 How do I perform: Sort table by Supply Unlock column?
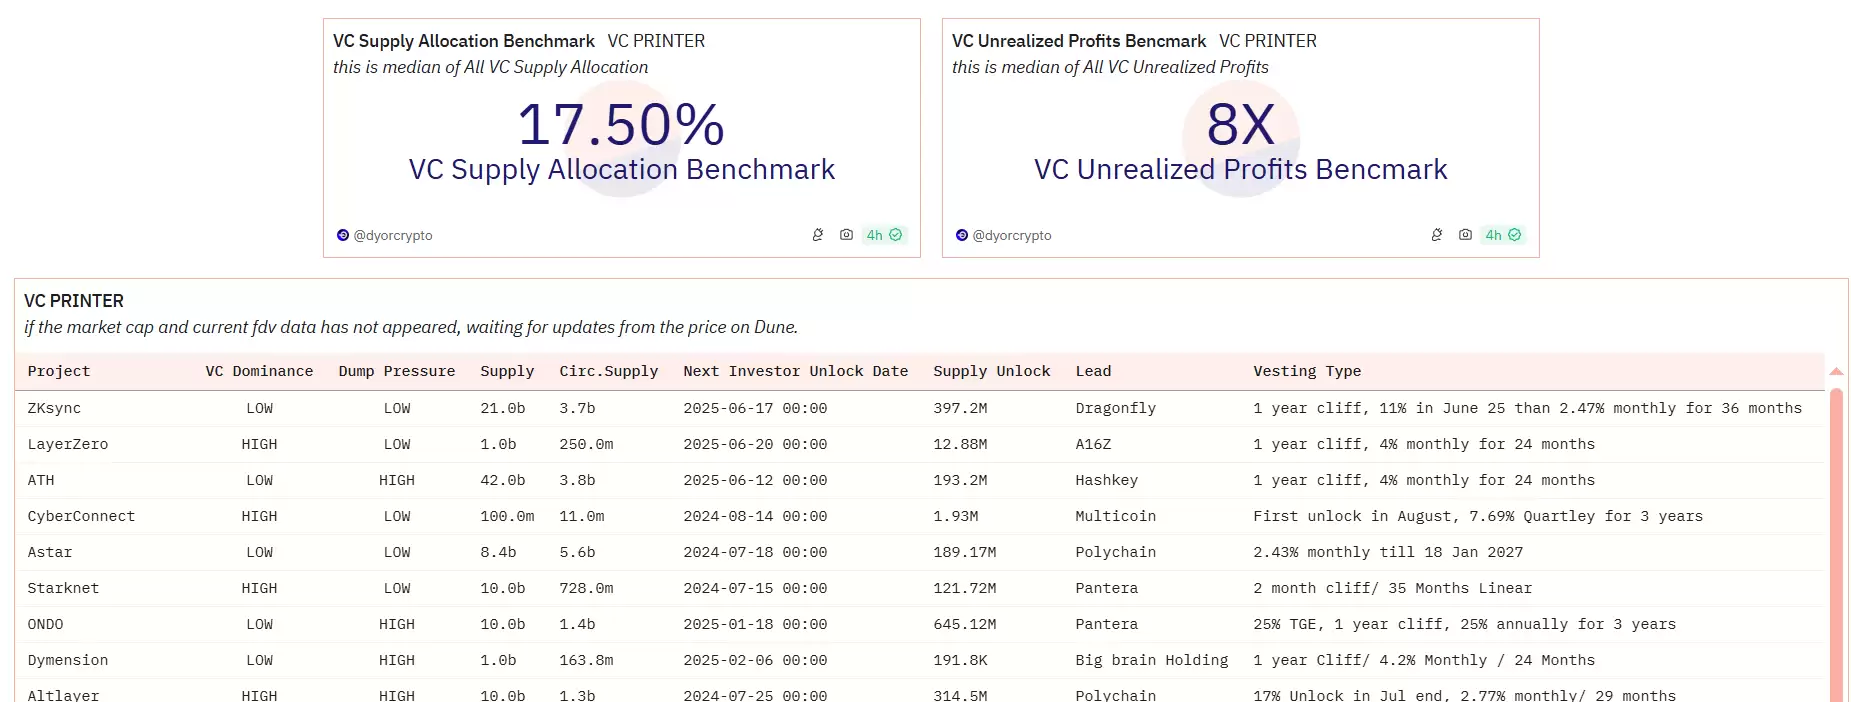click(x=991, y=371)
